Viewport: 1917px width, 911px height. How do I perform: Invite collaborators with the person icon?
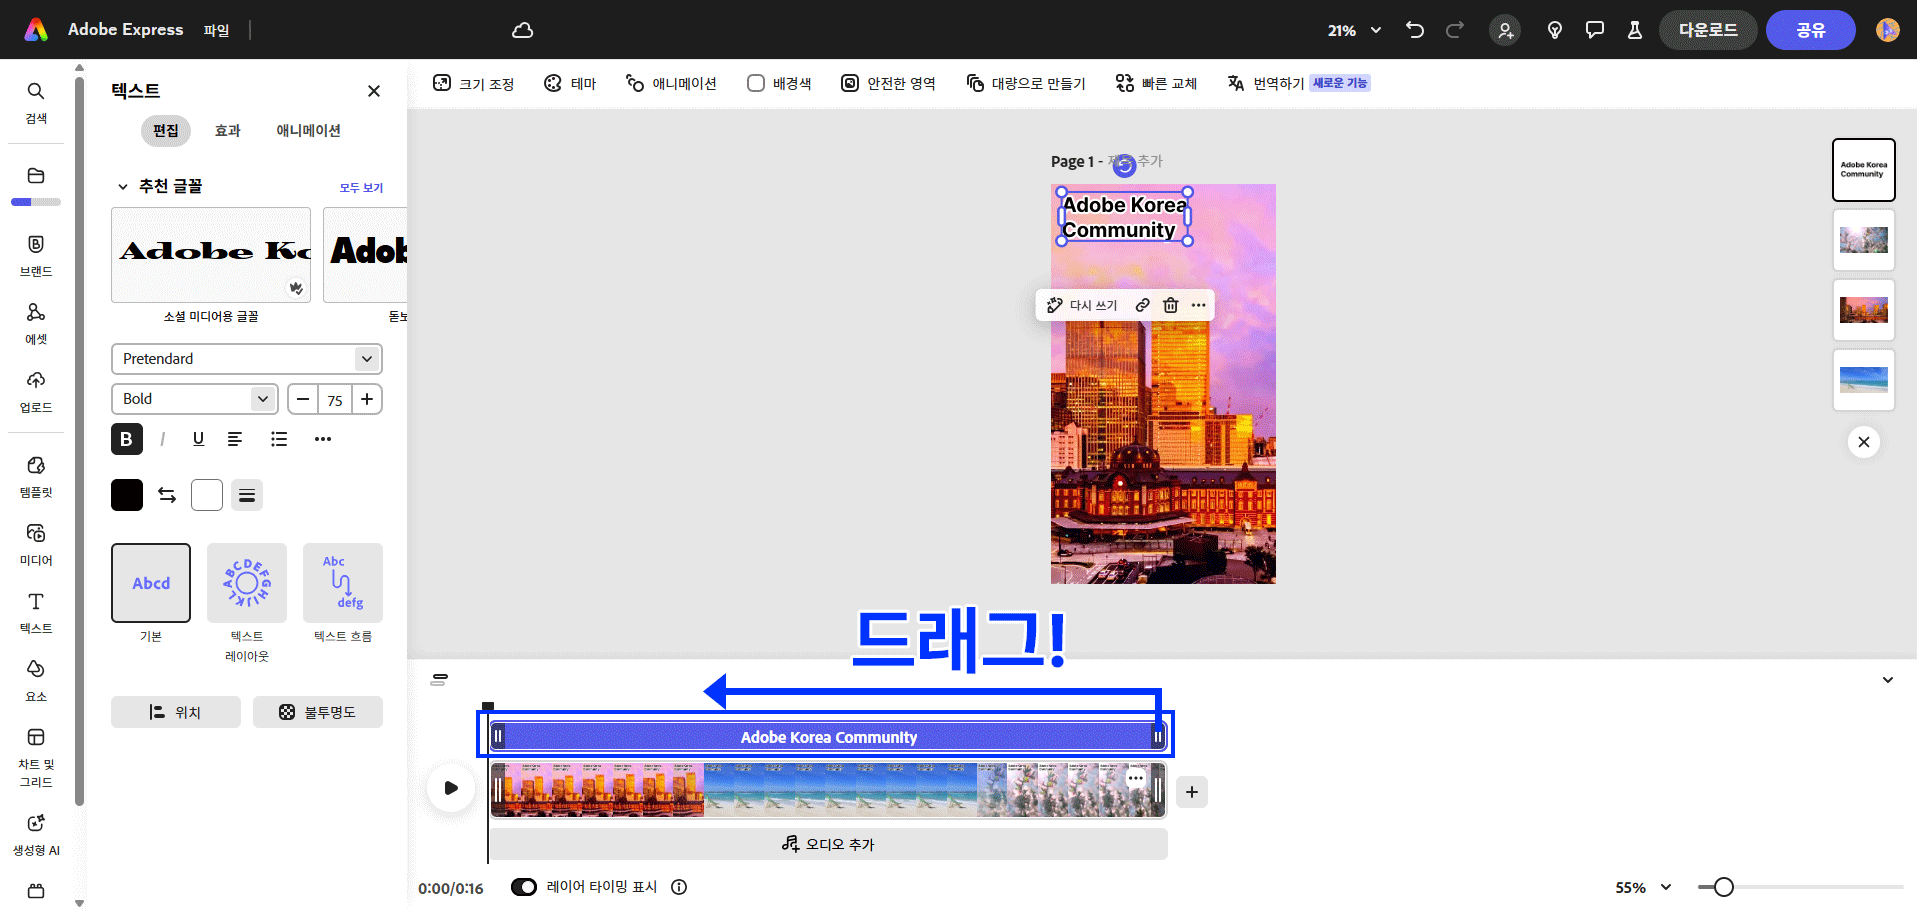(1505, 30)
